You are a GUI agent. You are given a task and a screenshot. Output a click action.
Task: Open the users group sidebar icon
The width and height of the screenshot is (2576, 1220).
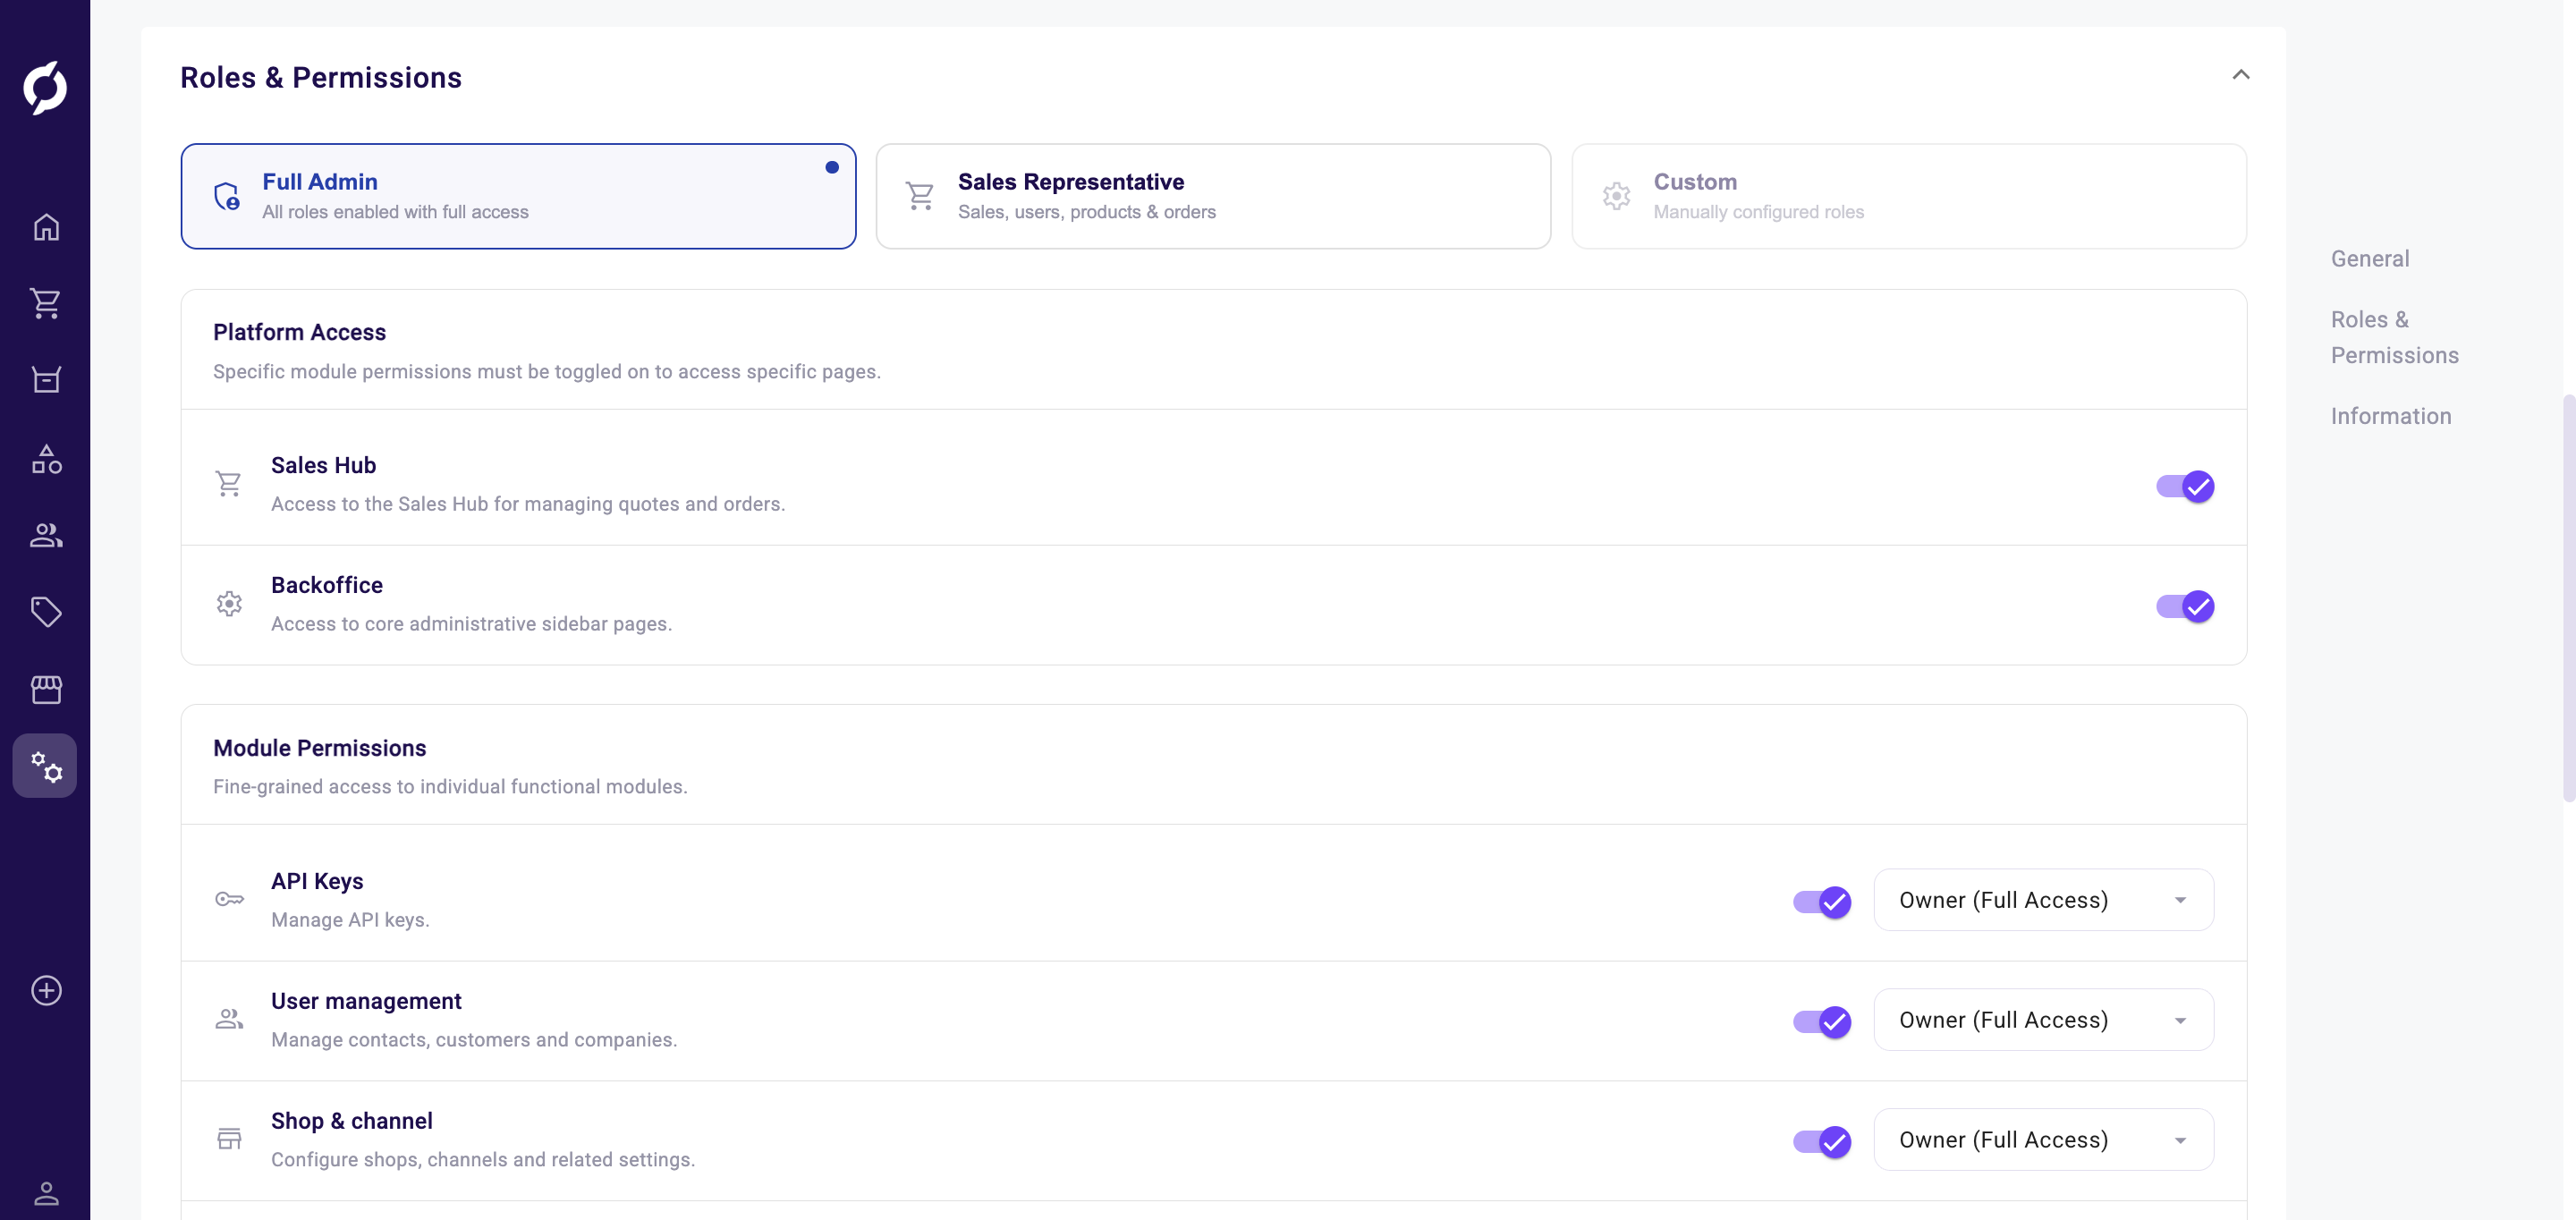click(x=46, y=536)
